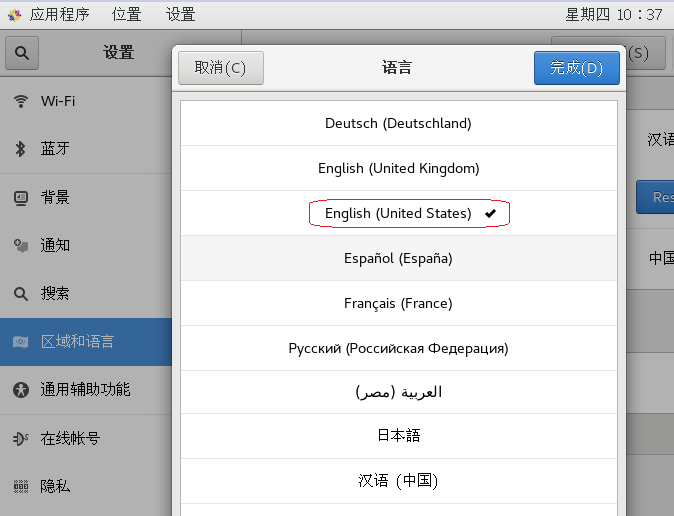The image size is (674, 516).
Task: Click the online accounts (在线帐号) icon
Action: (x=21, y=439)
